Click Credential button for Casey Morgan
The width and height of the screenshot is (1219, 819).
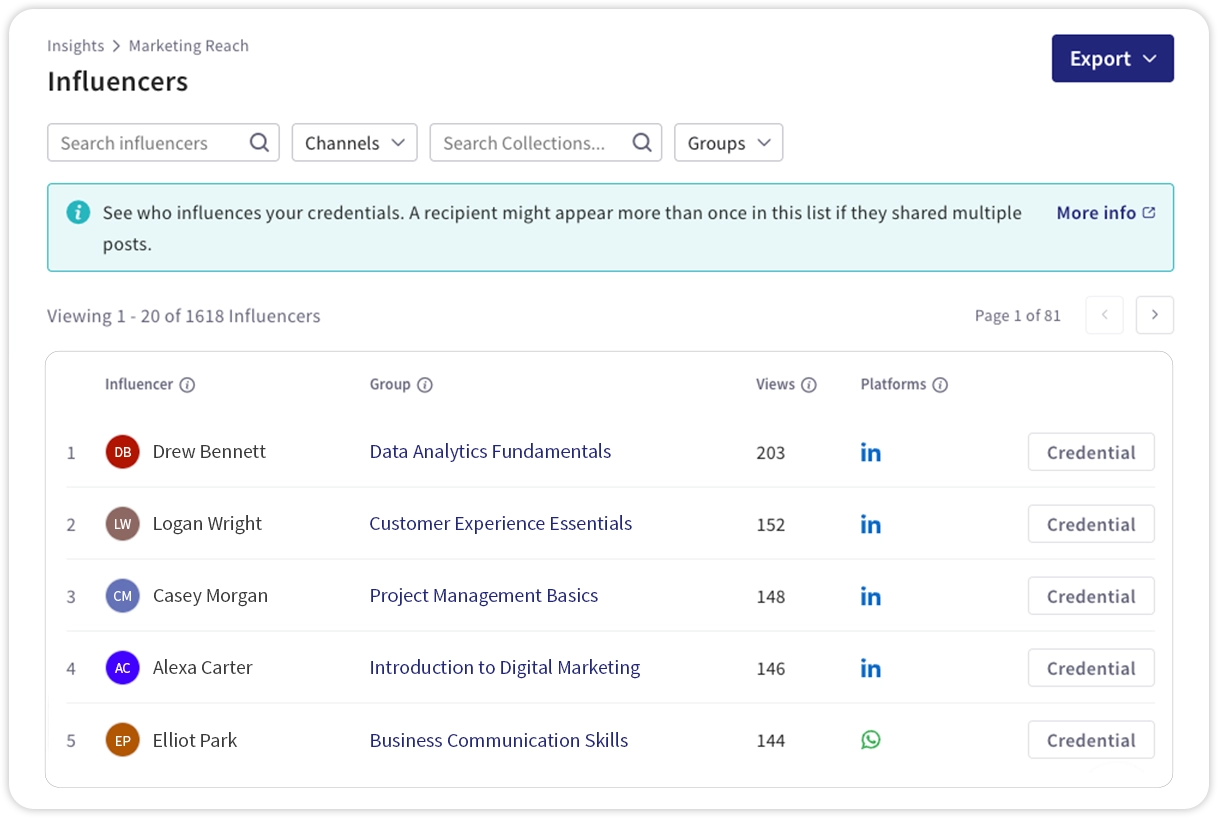[x=1091, y=596]
